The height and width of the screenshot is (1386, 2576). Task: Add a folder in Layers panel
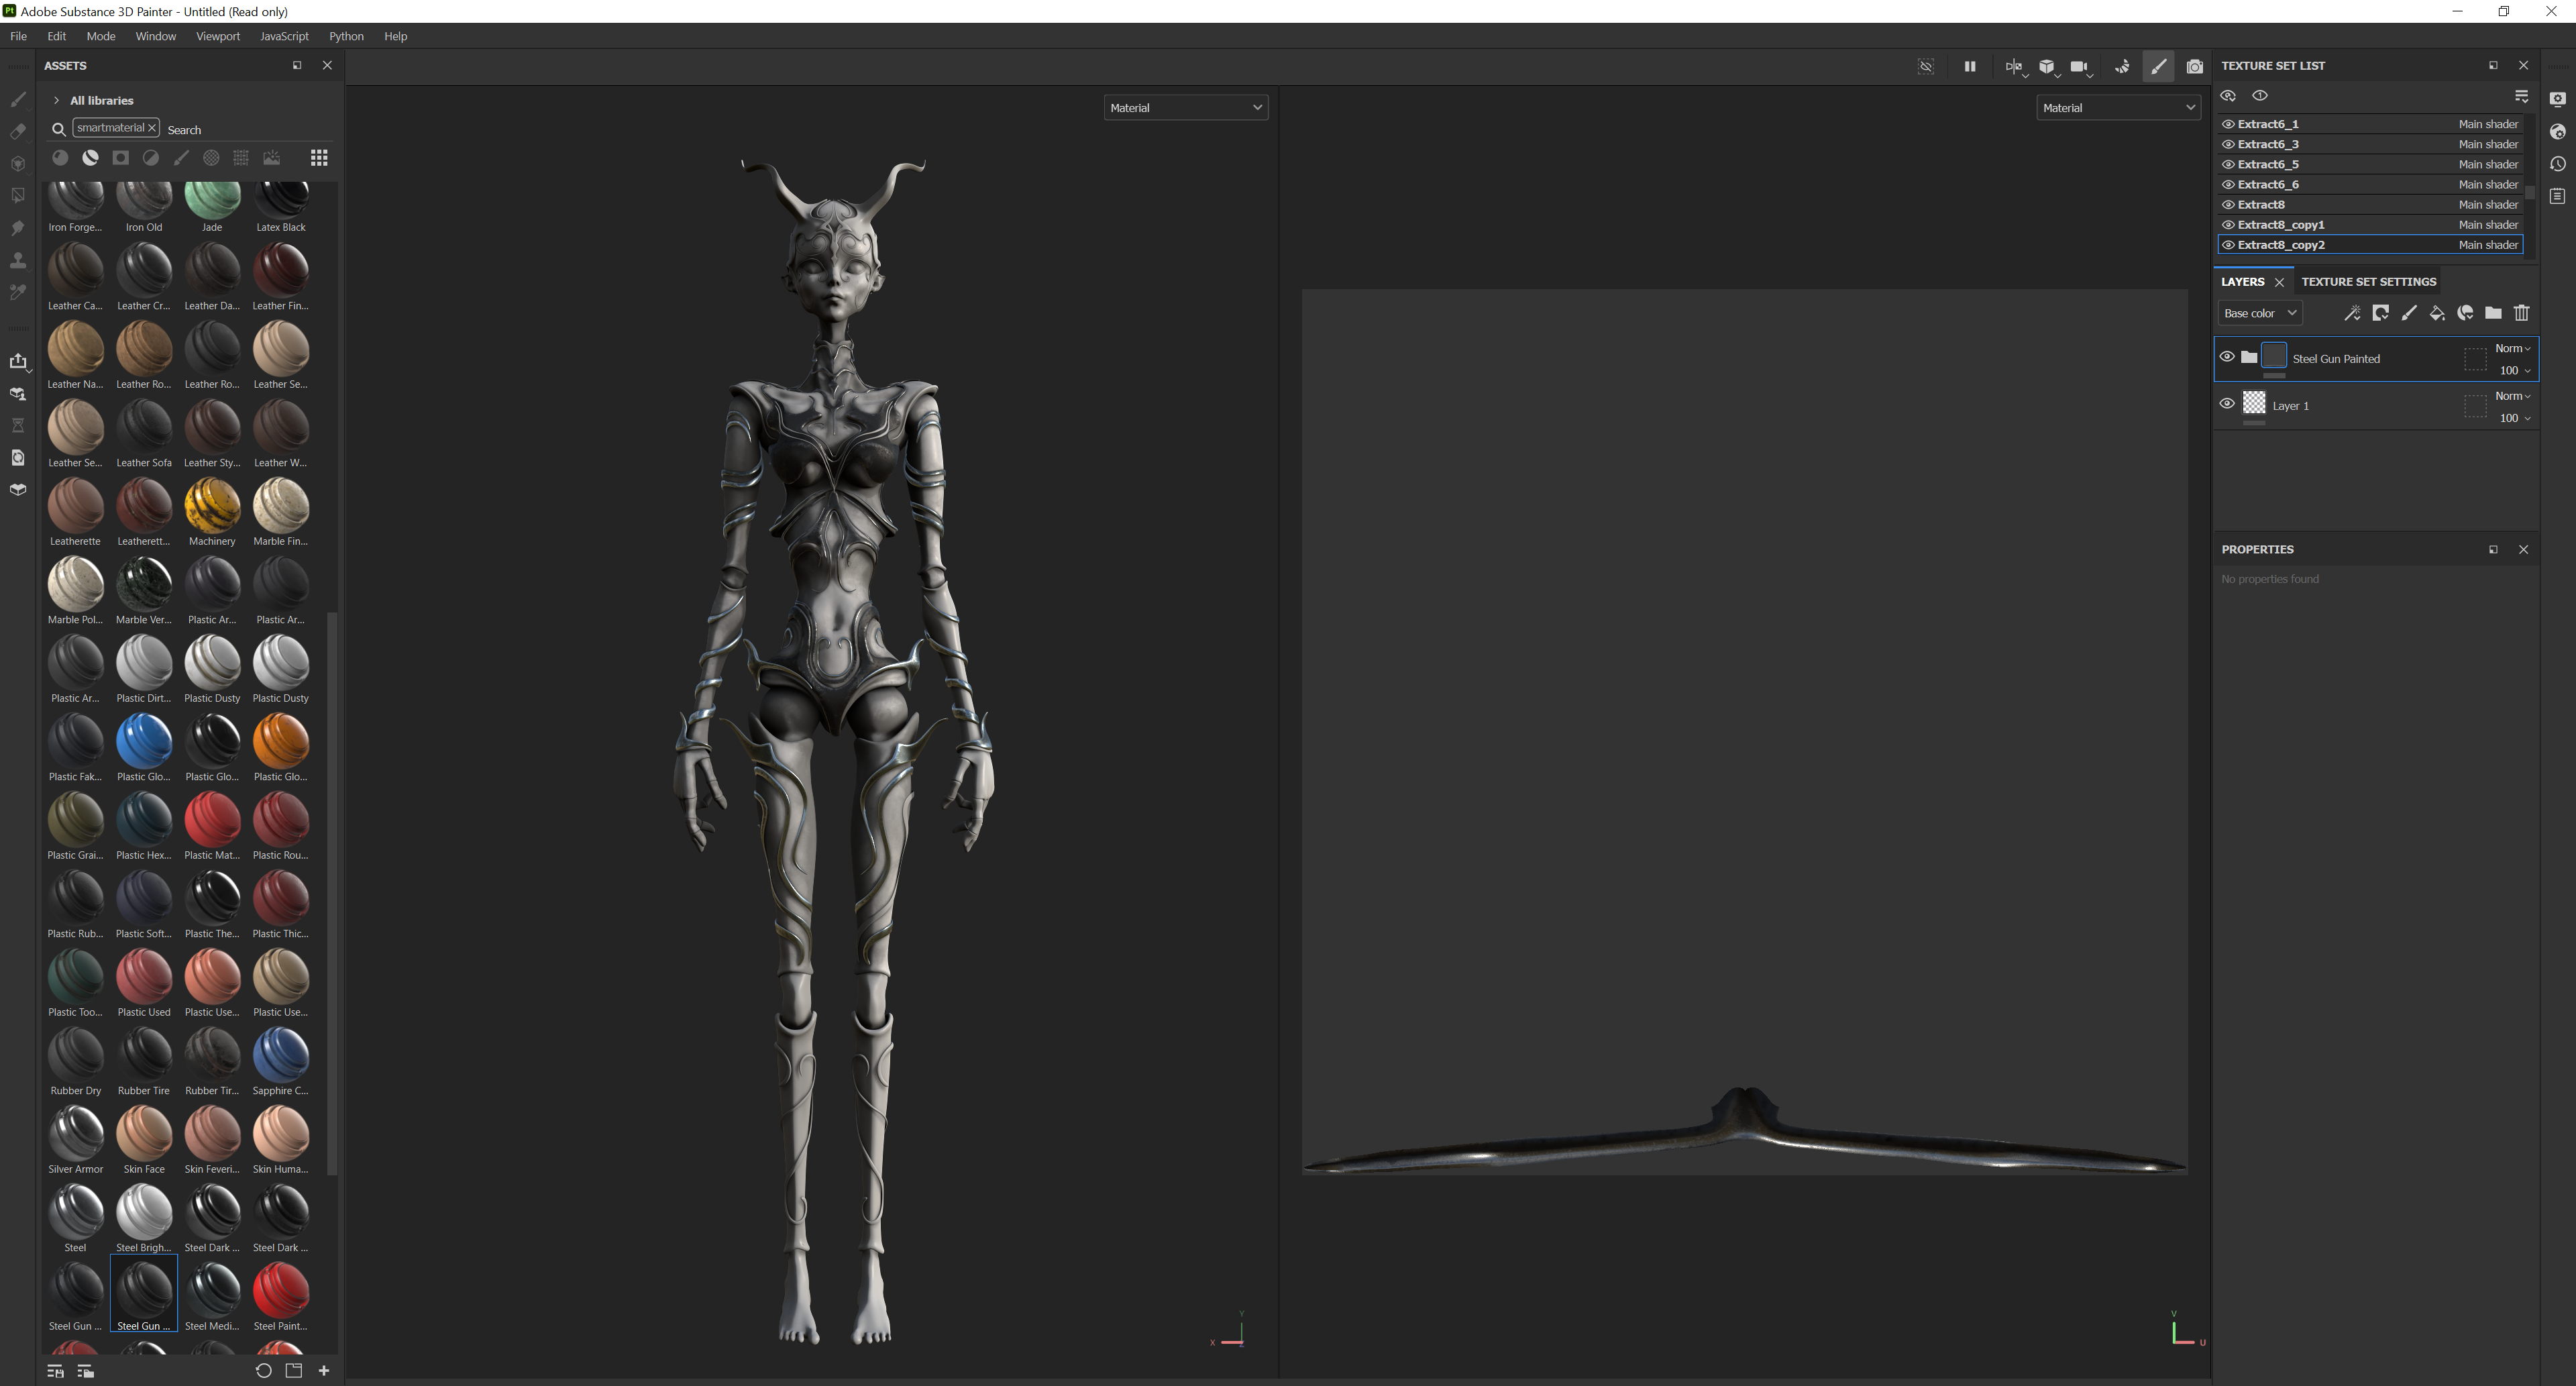[2493, 314]
